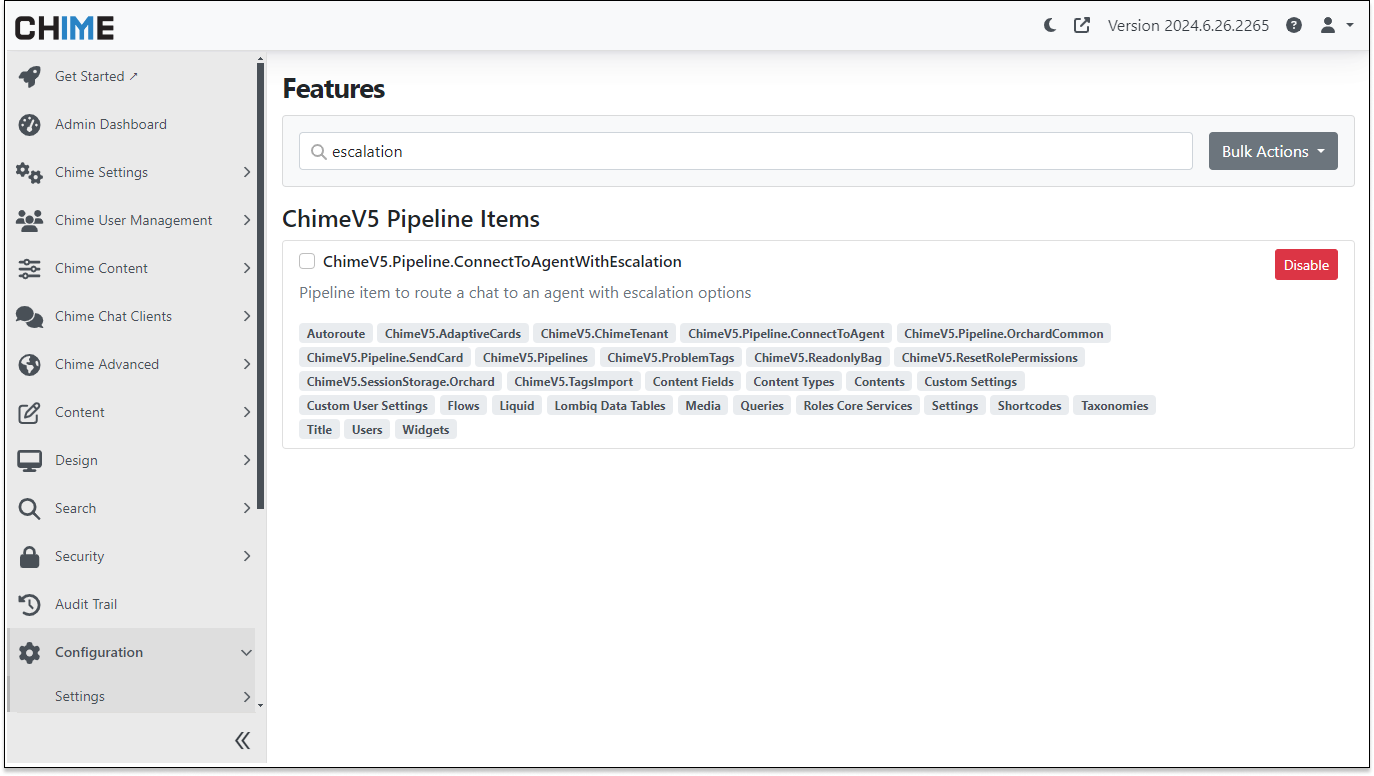Collapse the sidebar with double chevron
1374x776 pixels.
(x=242, y=740)
